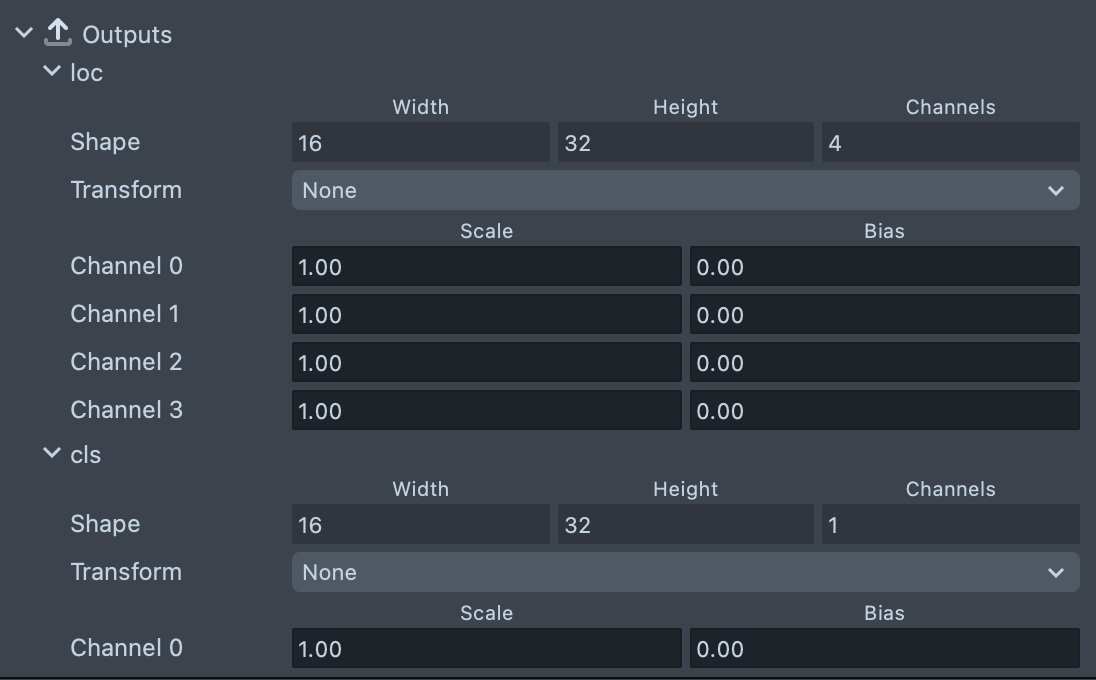The height and width of the screenshot is (680, 1096).
Task: Click the loc Shape Height field
Action: coord(685,143)
